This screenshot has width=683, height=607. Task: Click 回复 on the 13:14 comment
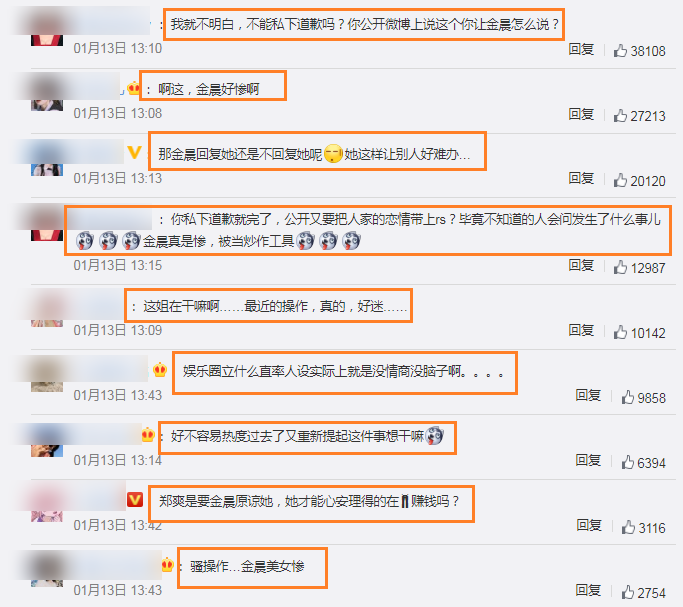coord(588,460)
